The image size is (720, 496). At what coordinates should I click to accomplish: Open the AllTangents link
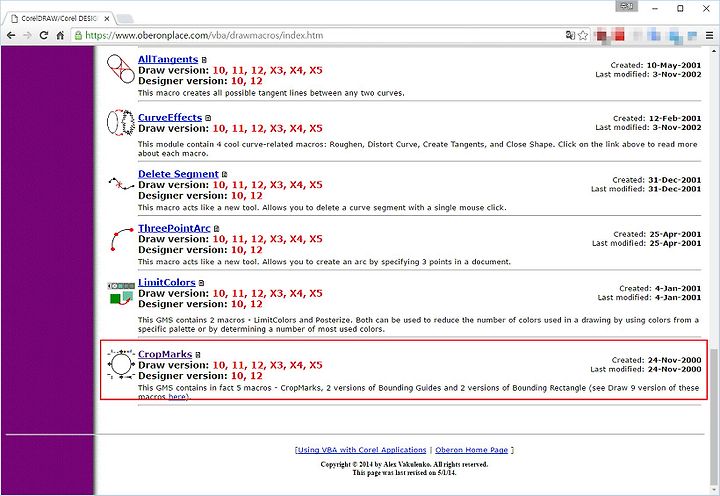[x=168, y=59]
